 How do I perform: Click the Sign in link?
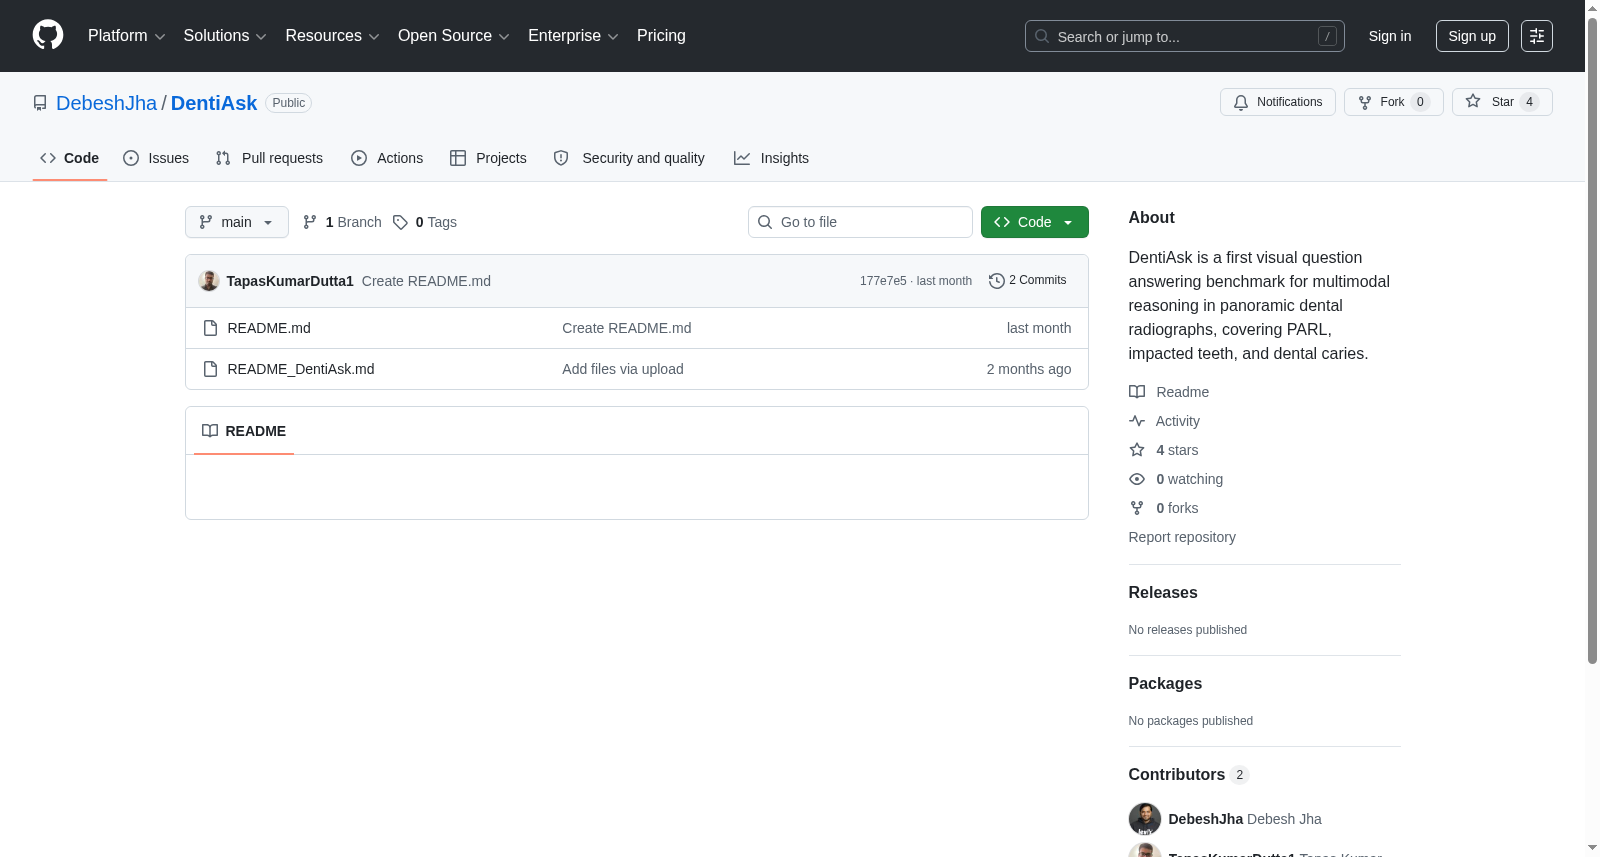(1390, 36)
